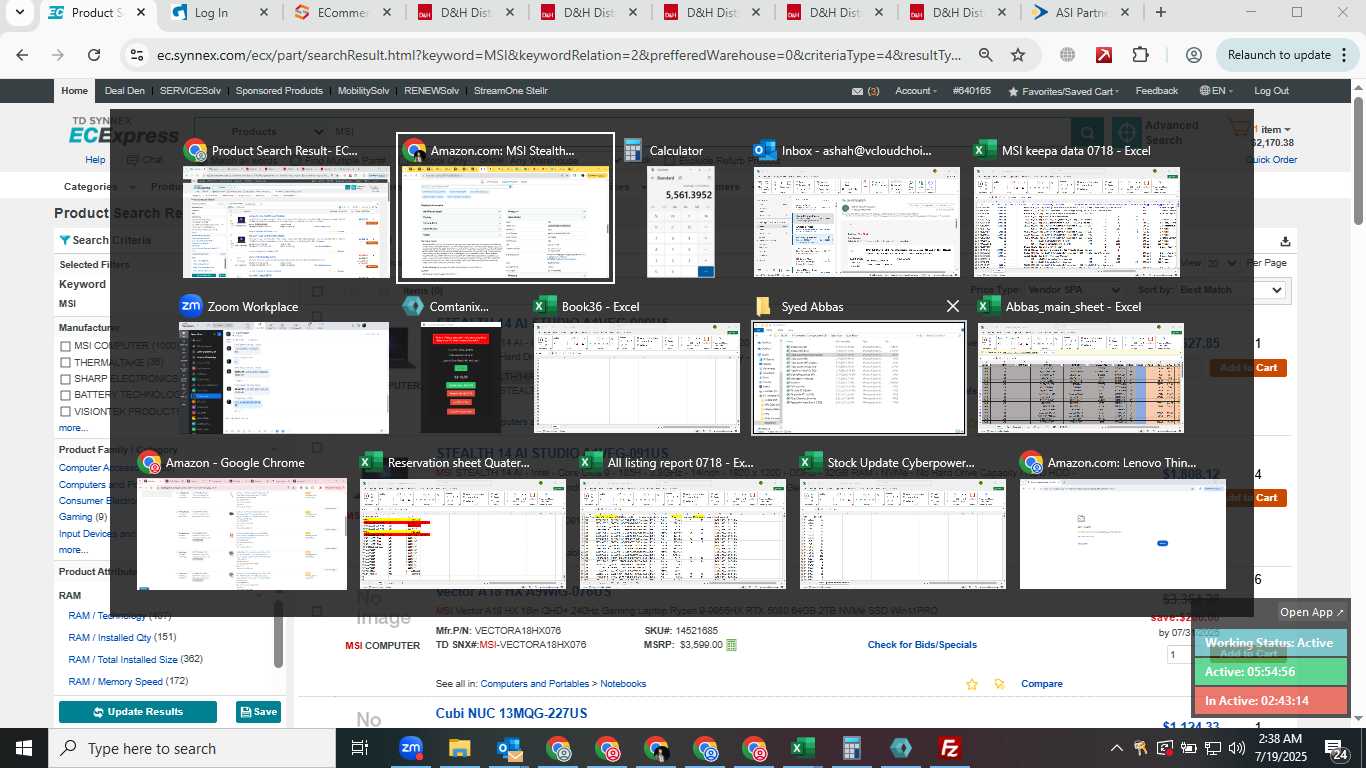Expand the Favorites/Saved Cart dropdown

[1065, 91]
